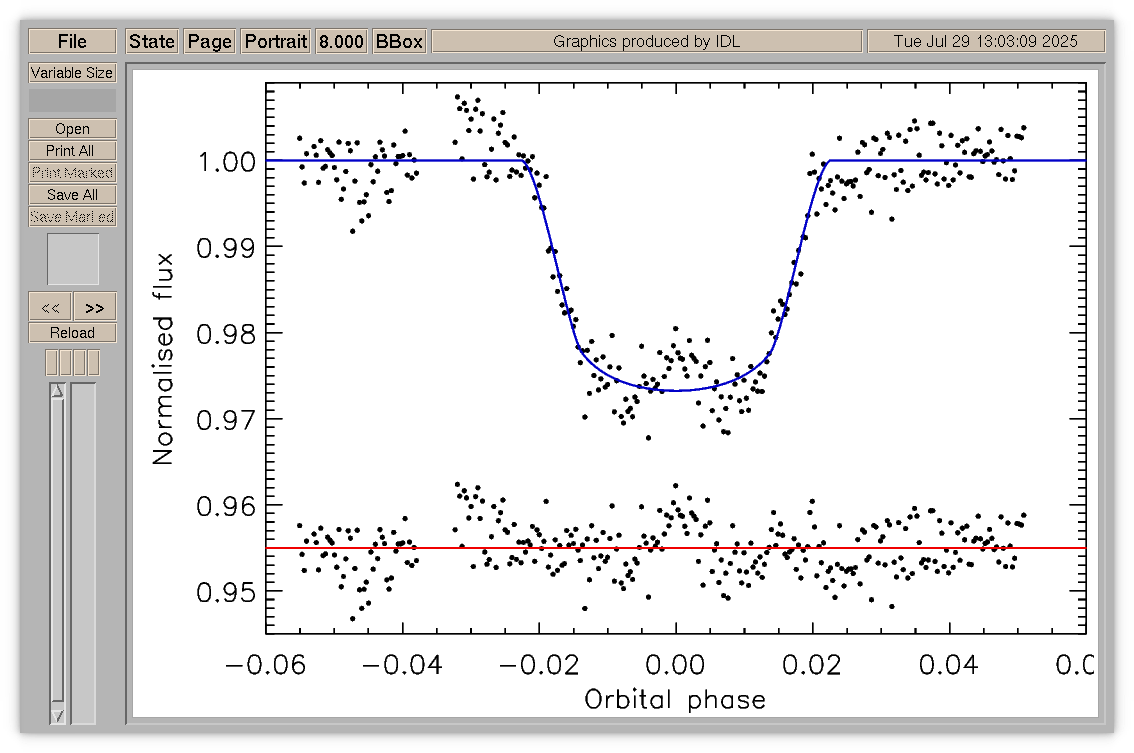Click the Open button
This screenshot has width=1134, height=753.
pos(72,129)
